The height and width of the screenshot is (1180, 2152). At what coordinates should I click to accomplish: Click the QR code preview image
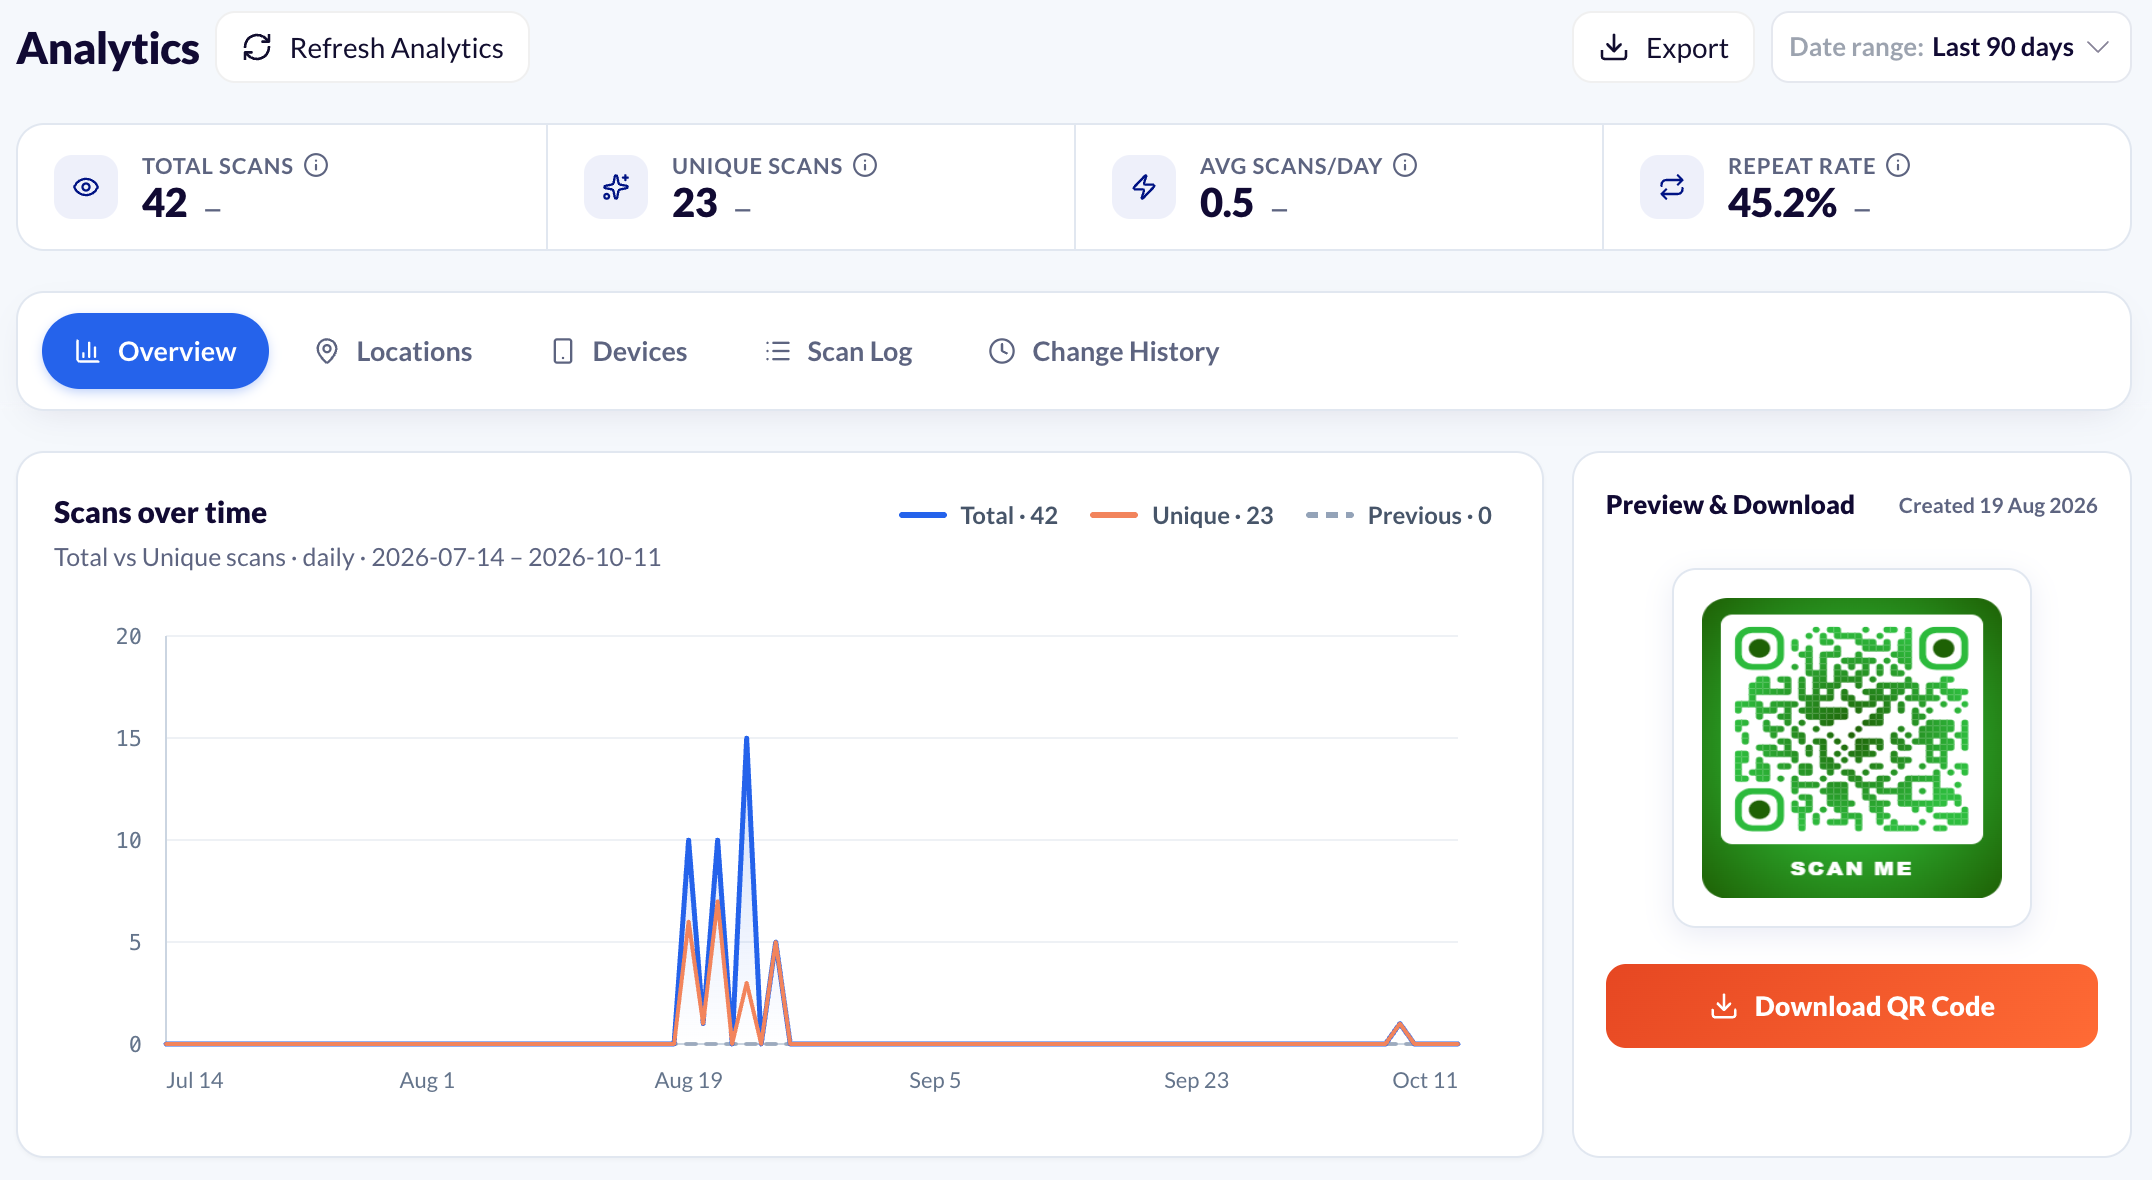(x=1851, y=748)
